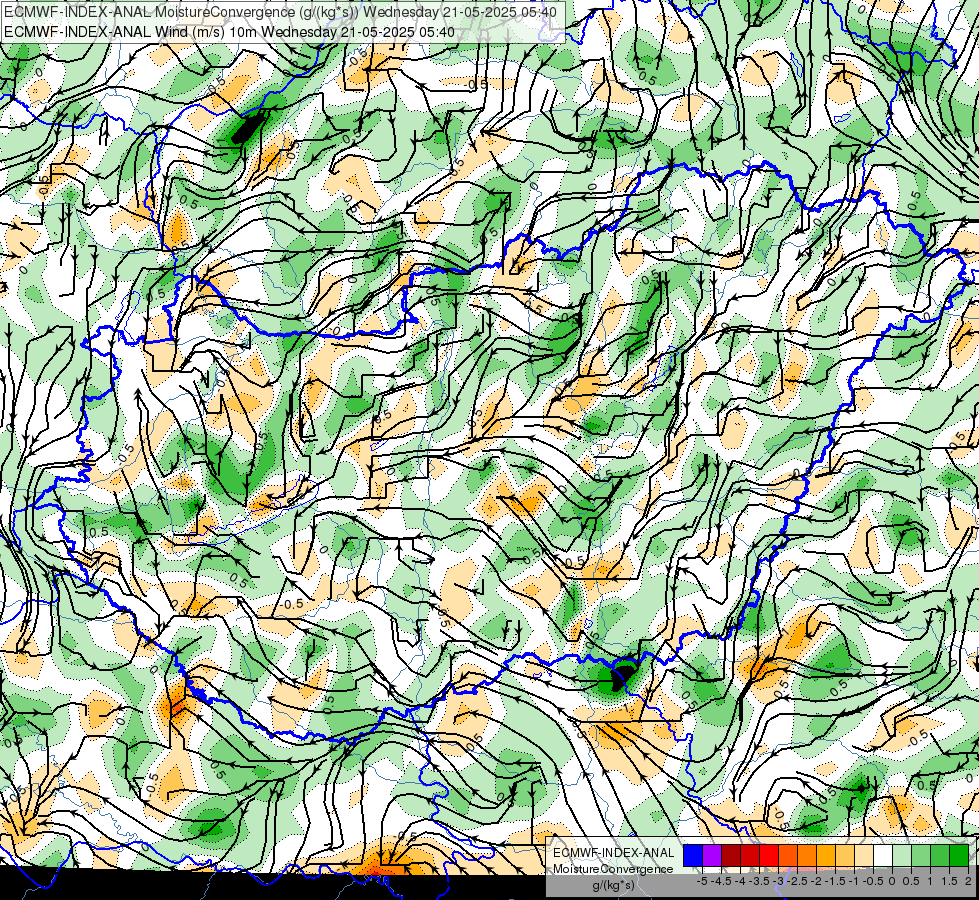Click the -5 tick label in the legend

[x=702, y=881]
